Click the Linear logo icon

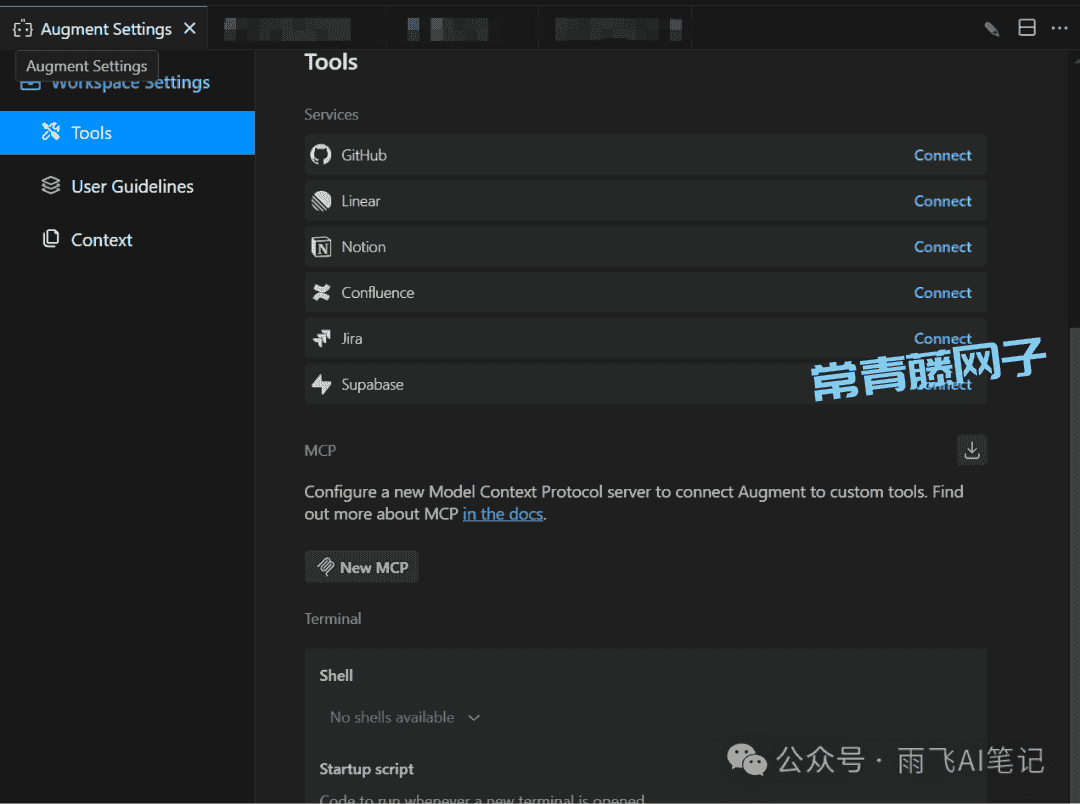(321, 201)
